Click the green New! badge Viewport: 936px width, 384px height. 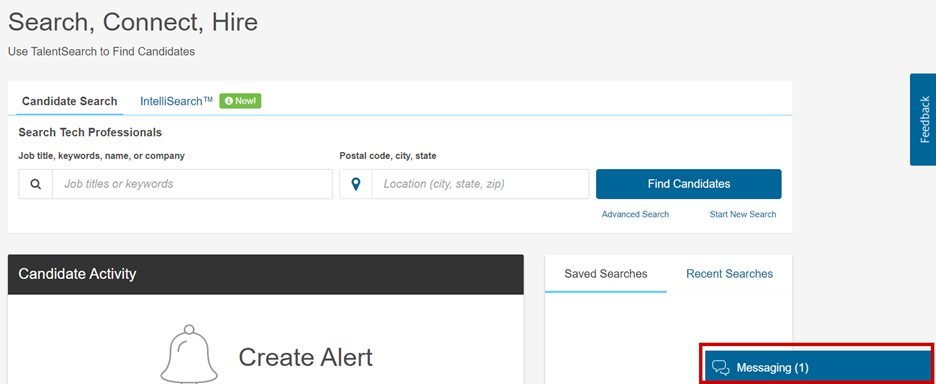click(241, 102)
